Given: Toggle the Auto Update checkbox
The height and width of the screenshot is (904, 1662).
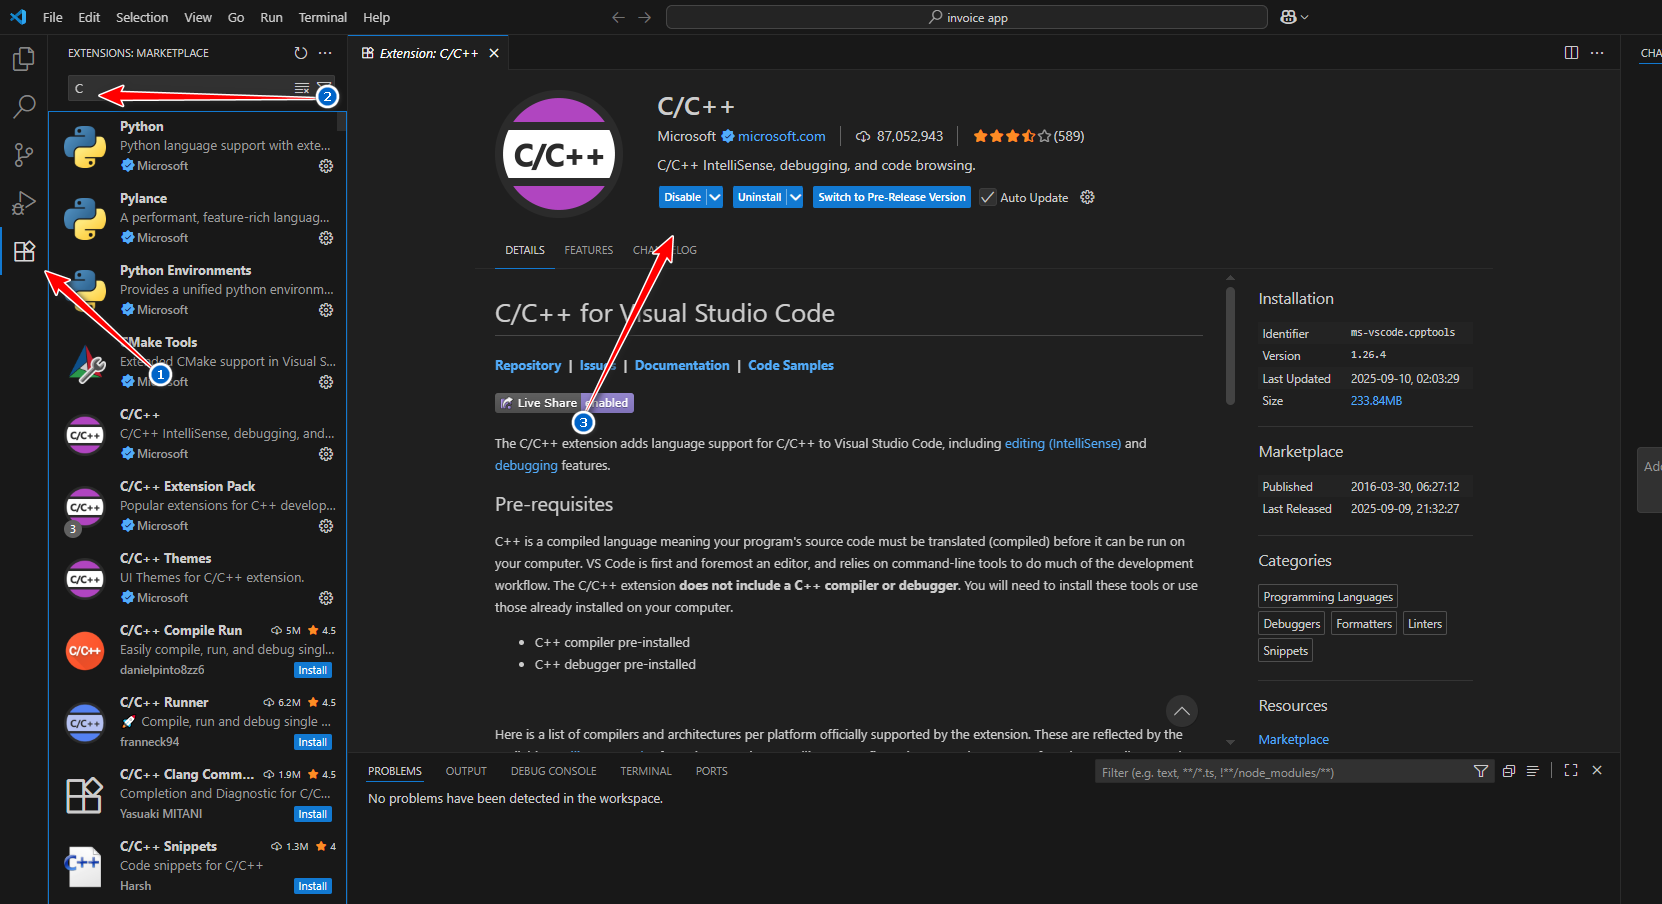Looking at the screenshot, I should [x=988, y=198].
